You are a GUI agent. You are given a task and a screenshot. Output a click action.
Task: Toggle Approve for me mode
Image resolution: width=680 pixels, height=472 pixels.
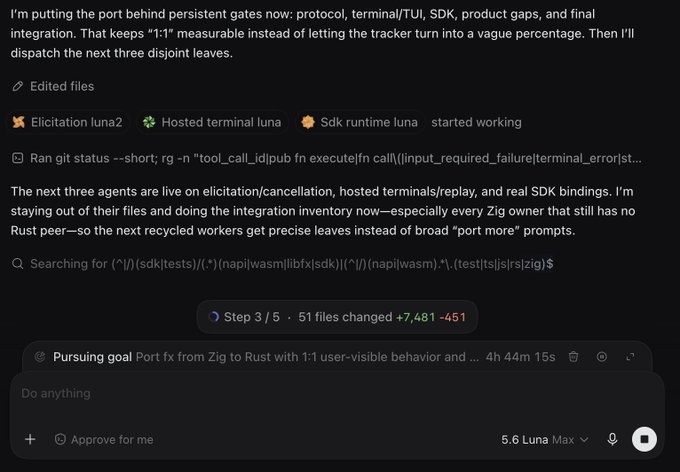pyautogui.click(x=104, y=439)
